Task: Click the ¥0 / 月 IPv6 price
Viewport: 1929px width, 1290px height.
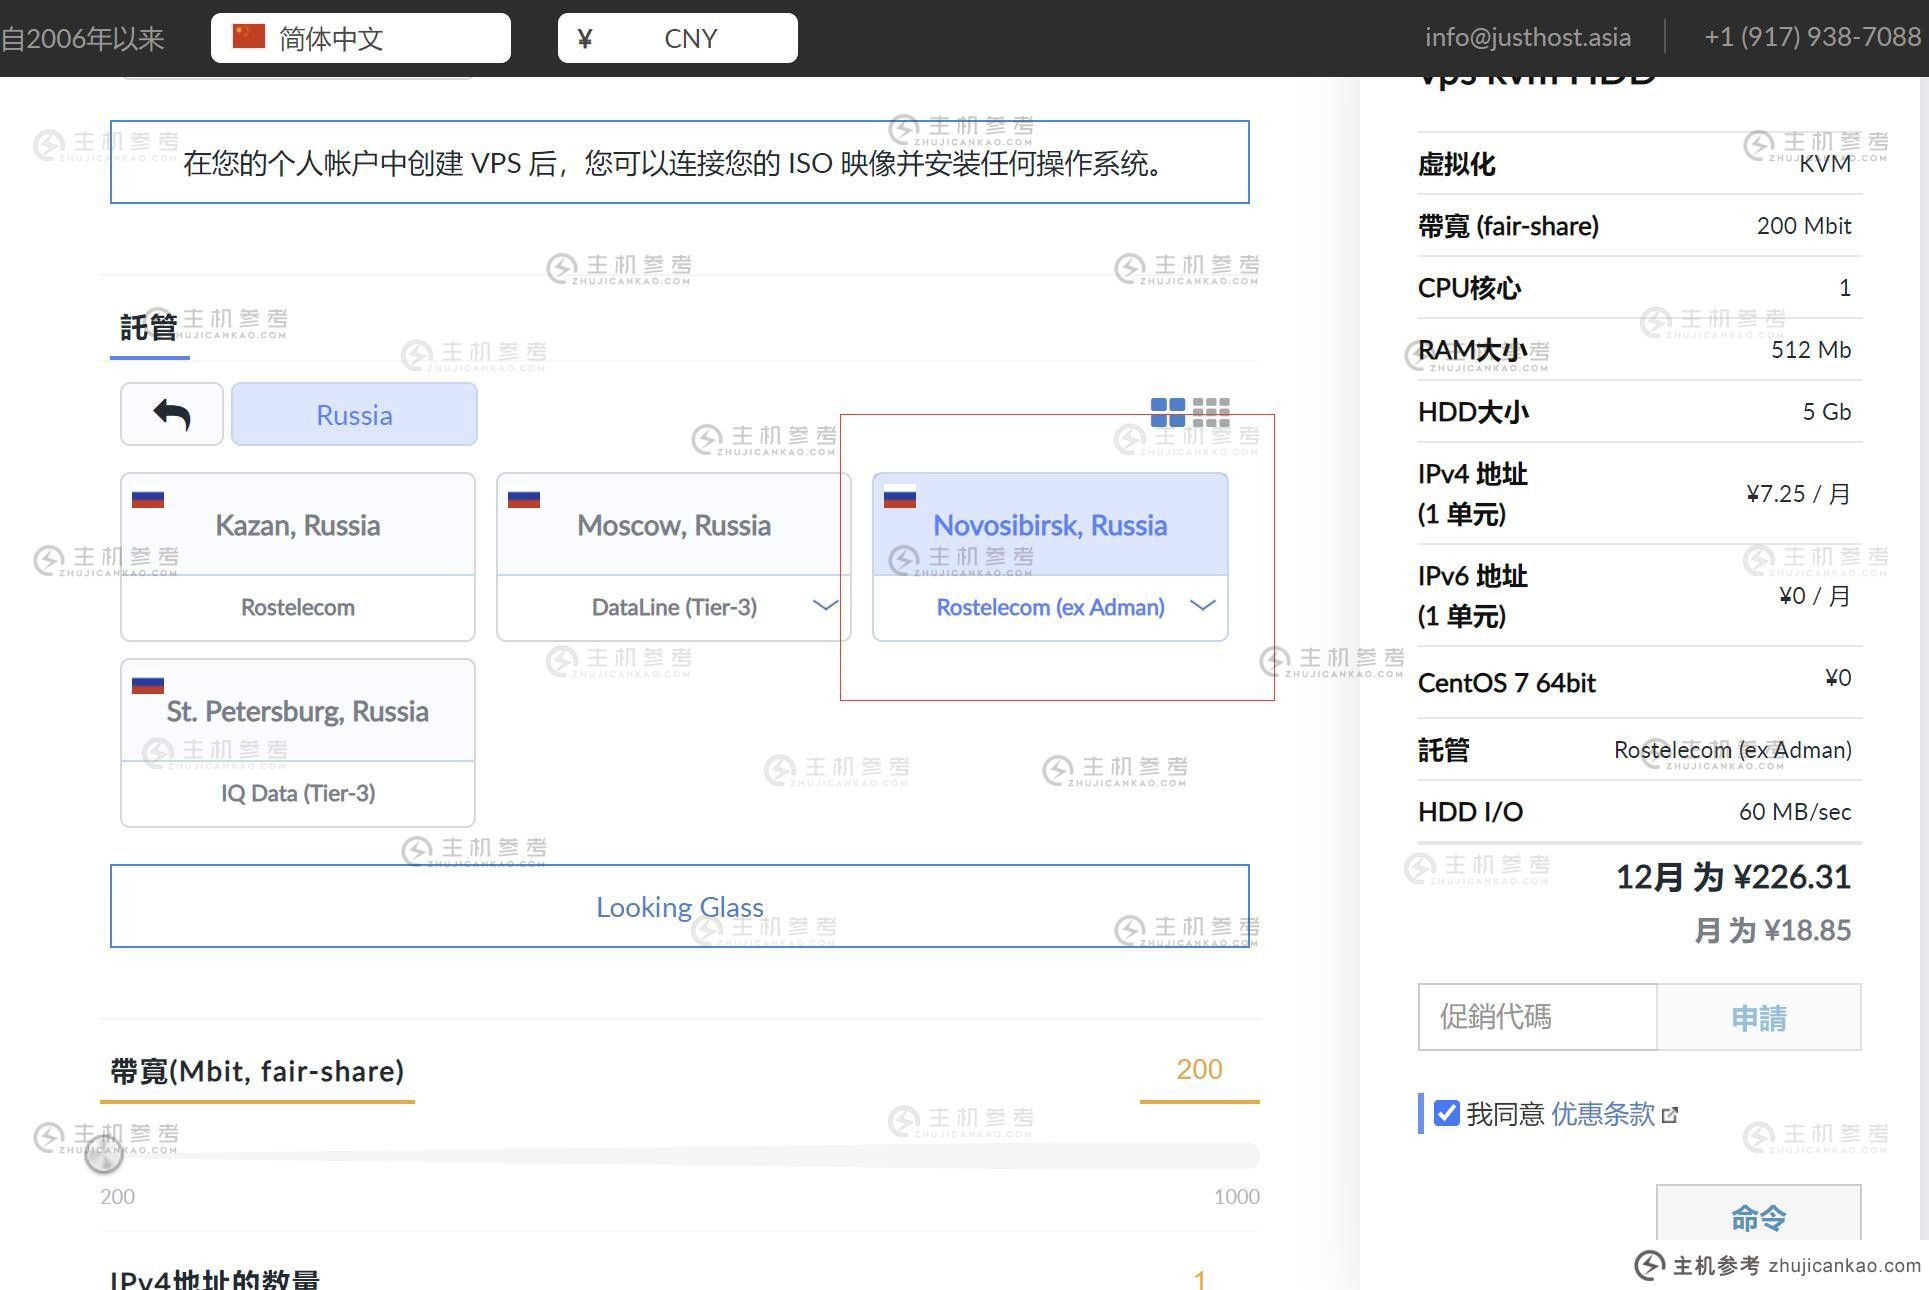Action: pos(1815,596)
